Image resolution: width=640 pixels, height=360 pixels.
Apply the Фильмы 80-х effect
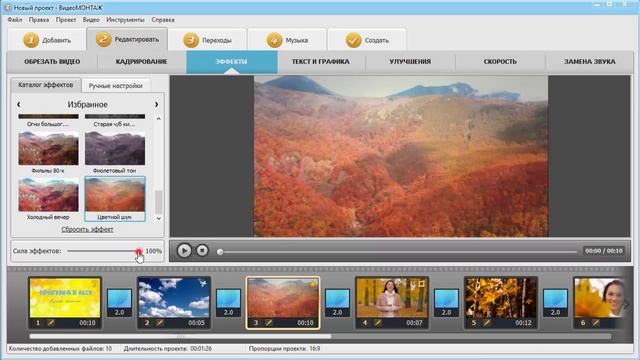click(48, 153)
